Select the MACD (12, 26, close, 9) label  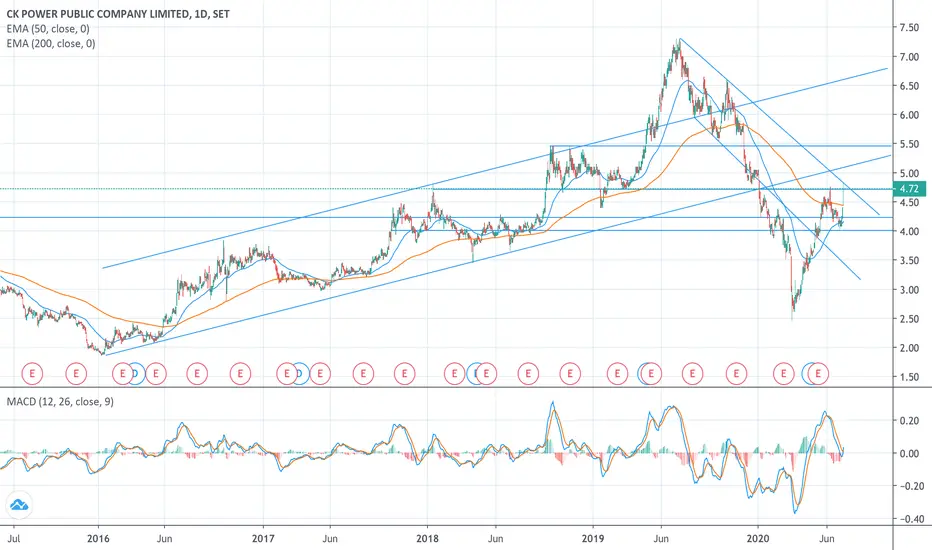click(x=60, y=402)
